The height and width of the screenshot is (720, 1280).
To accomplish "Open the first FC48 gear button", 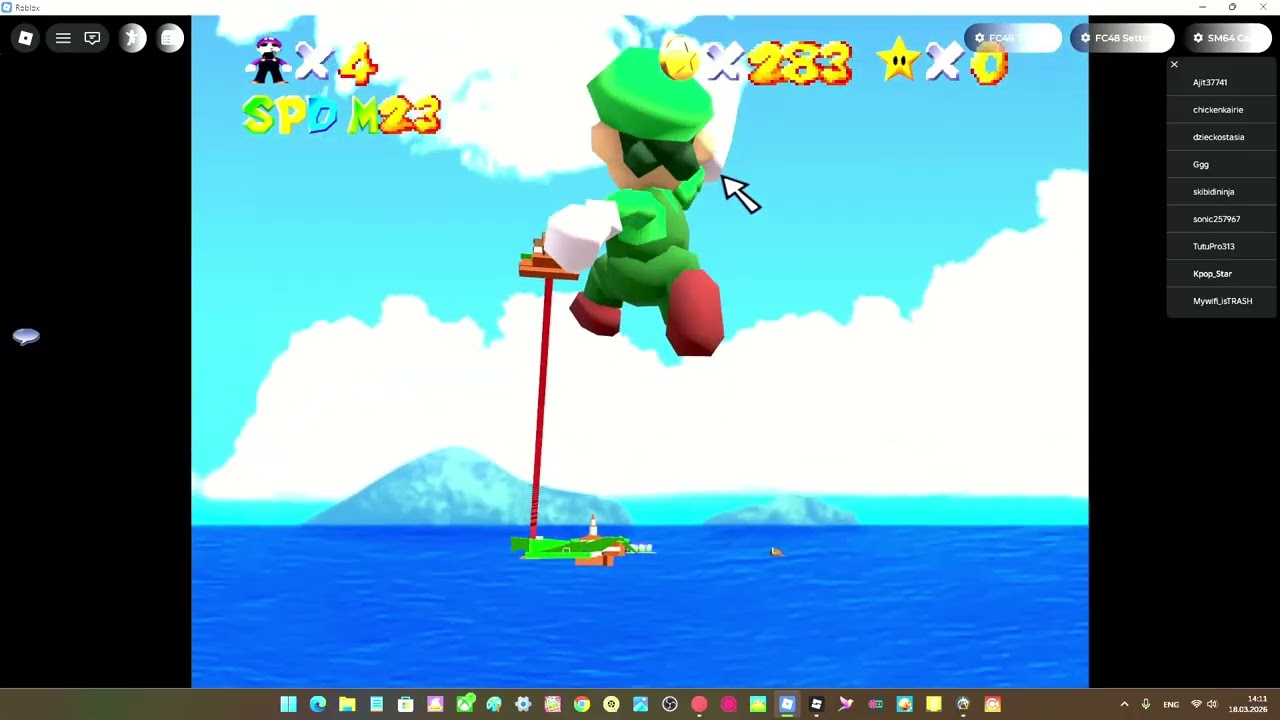I will (1012, 38).
